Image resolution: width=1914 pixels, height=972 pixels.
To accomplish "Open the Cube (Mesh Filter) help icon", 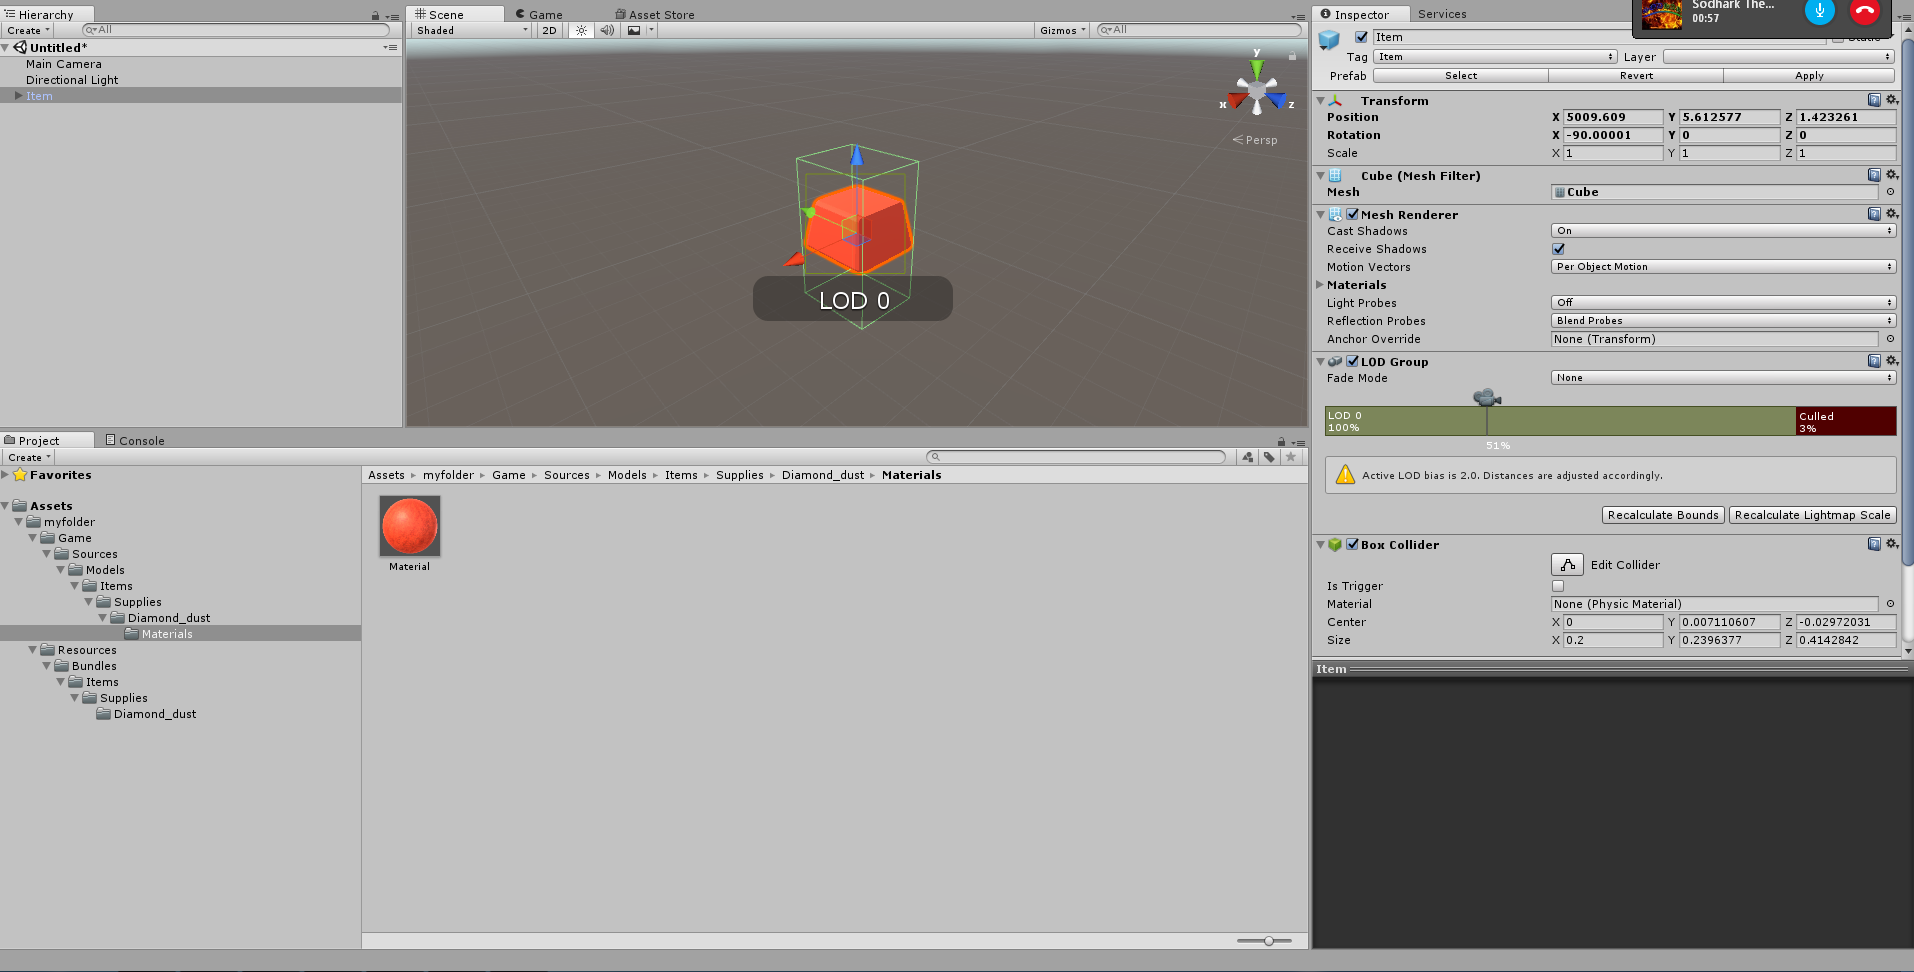I will click(1874, 175).
